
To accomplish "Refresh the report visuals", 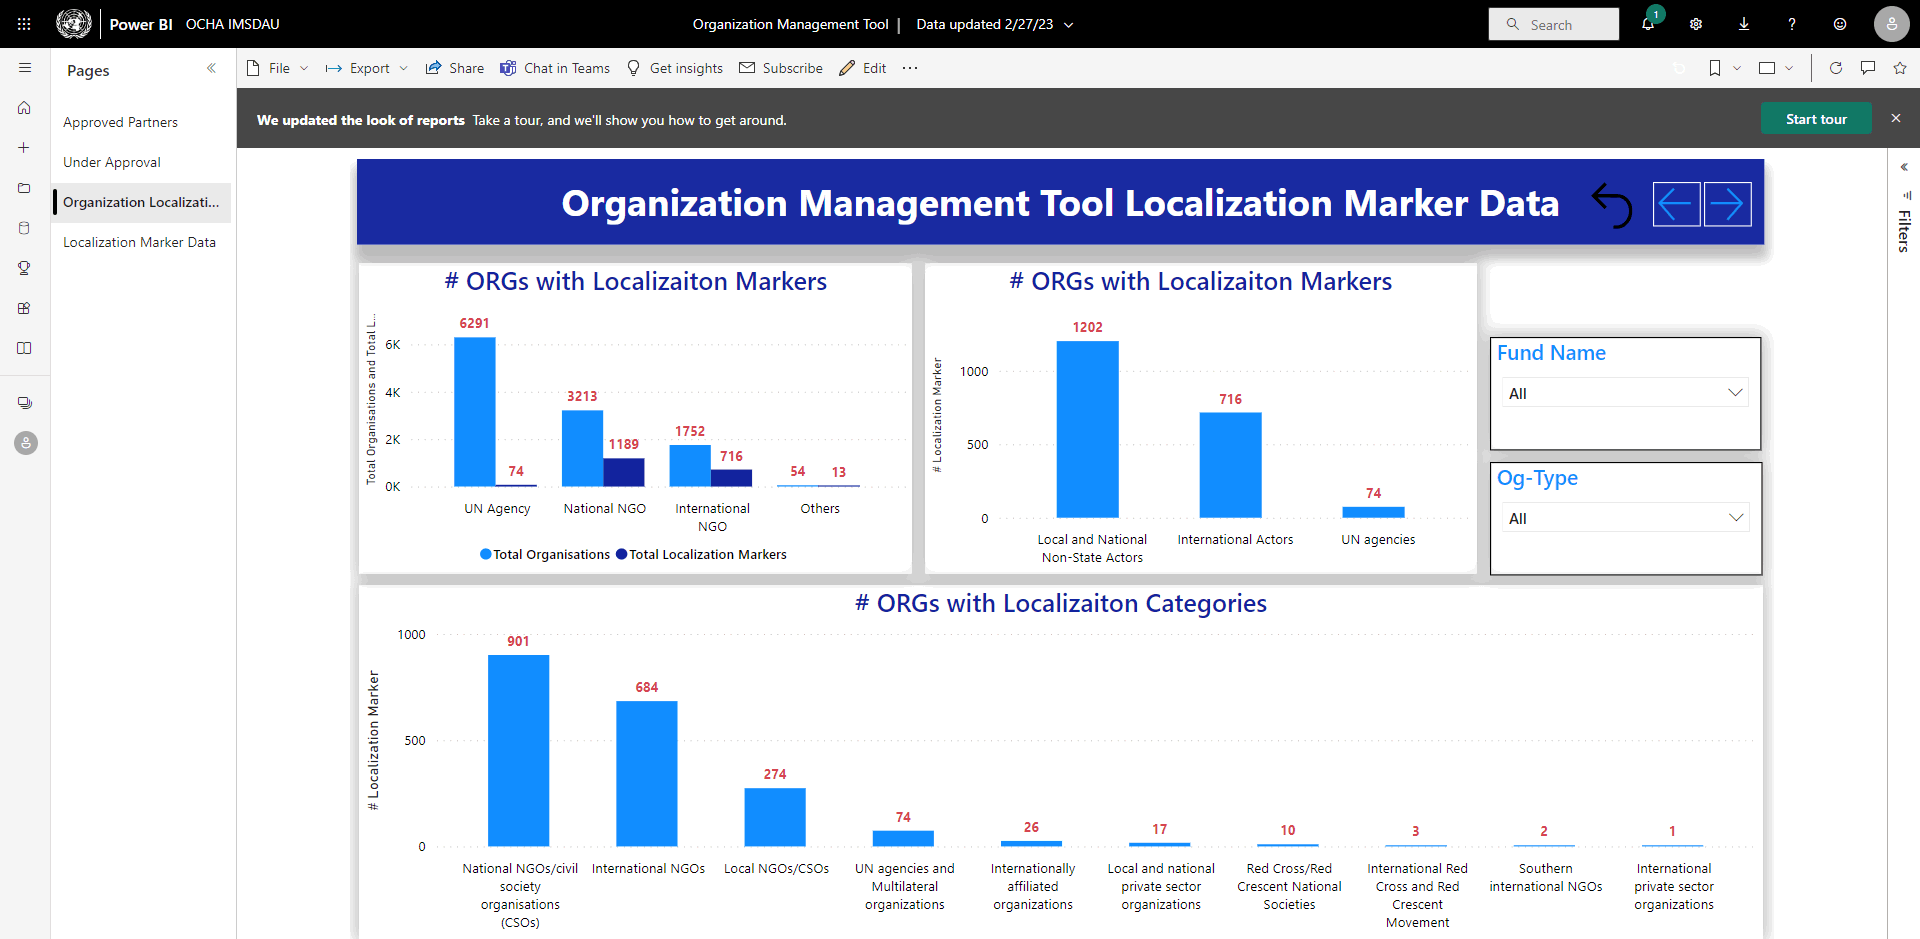I will point(1836,68).
